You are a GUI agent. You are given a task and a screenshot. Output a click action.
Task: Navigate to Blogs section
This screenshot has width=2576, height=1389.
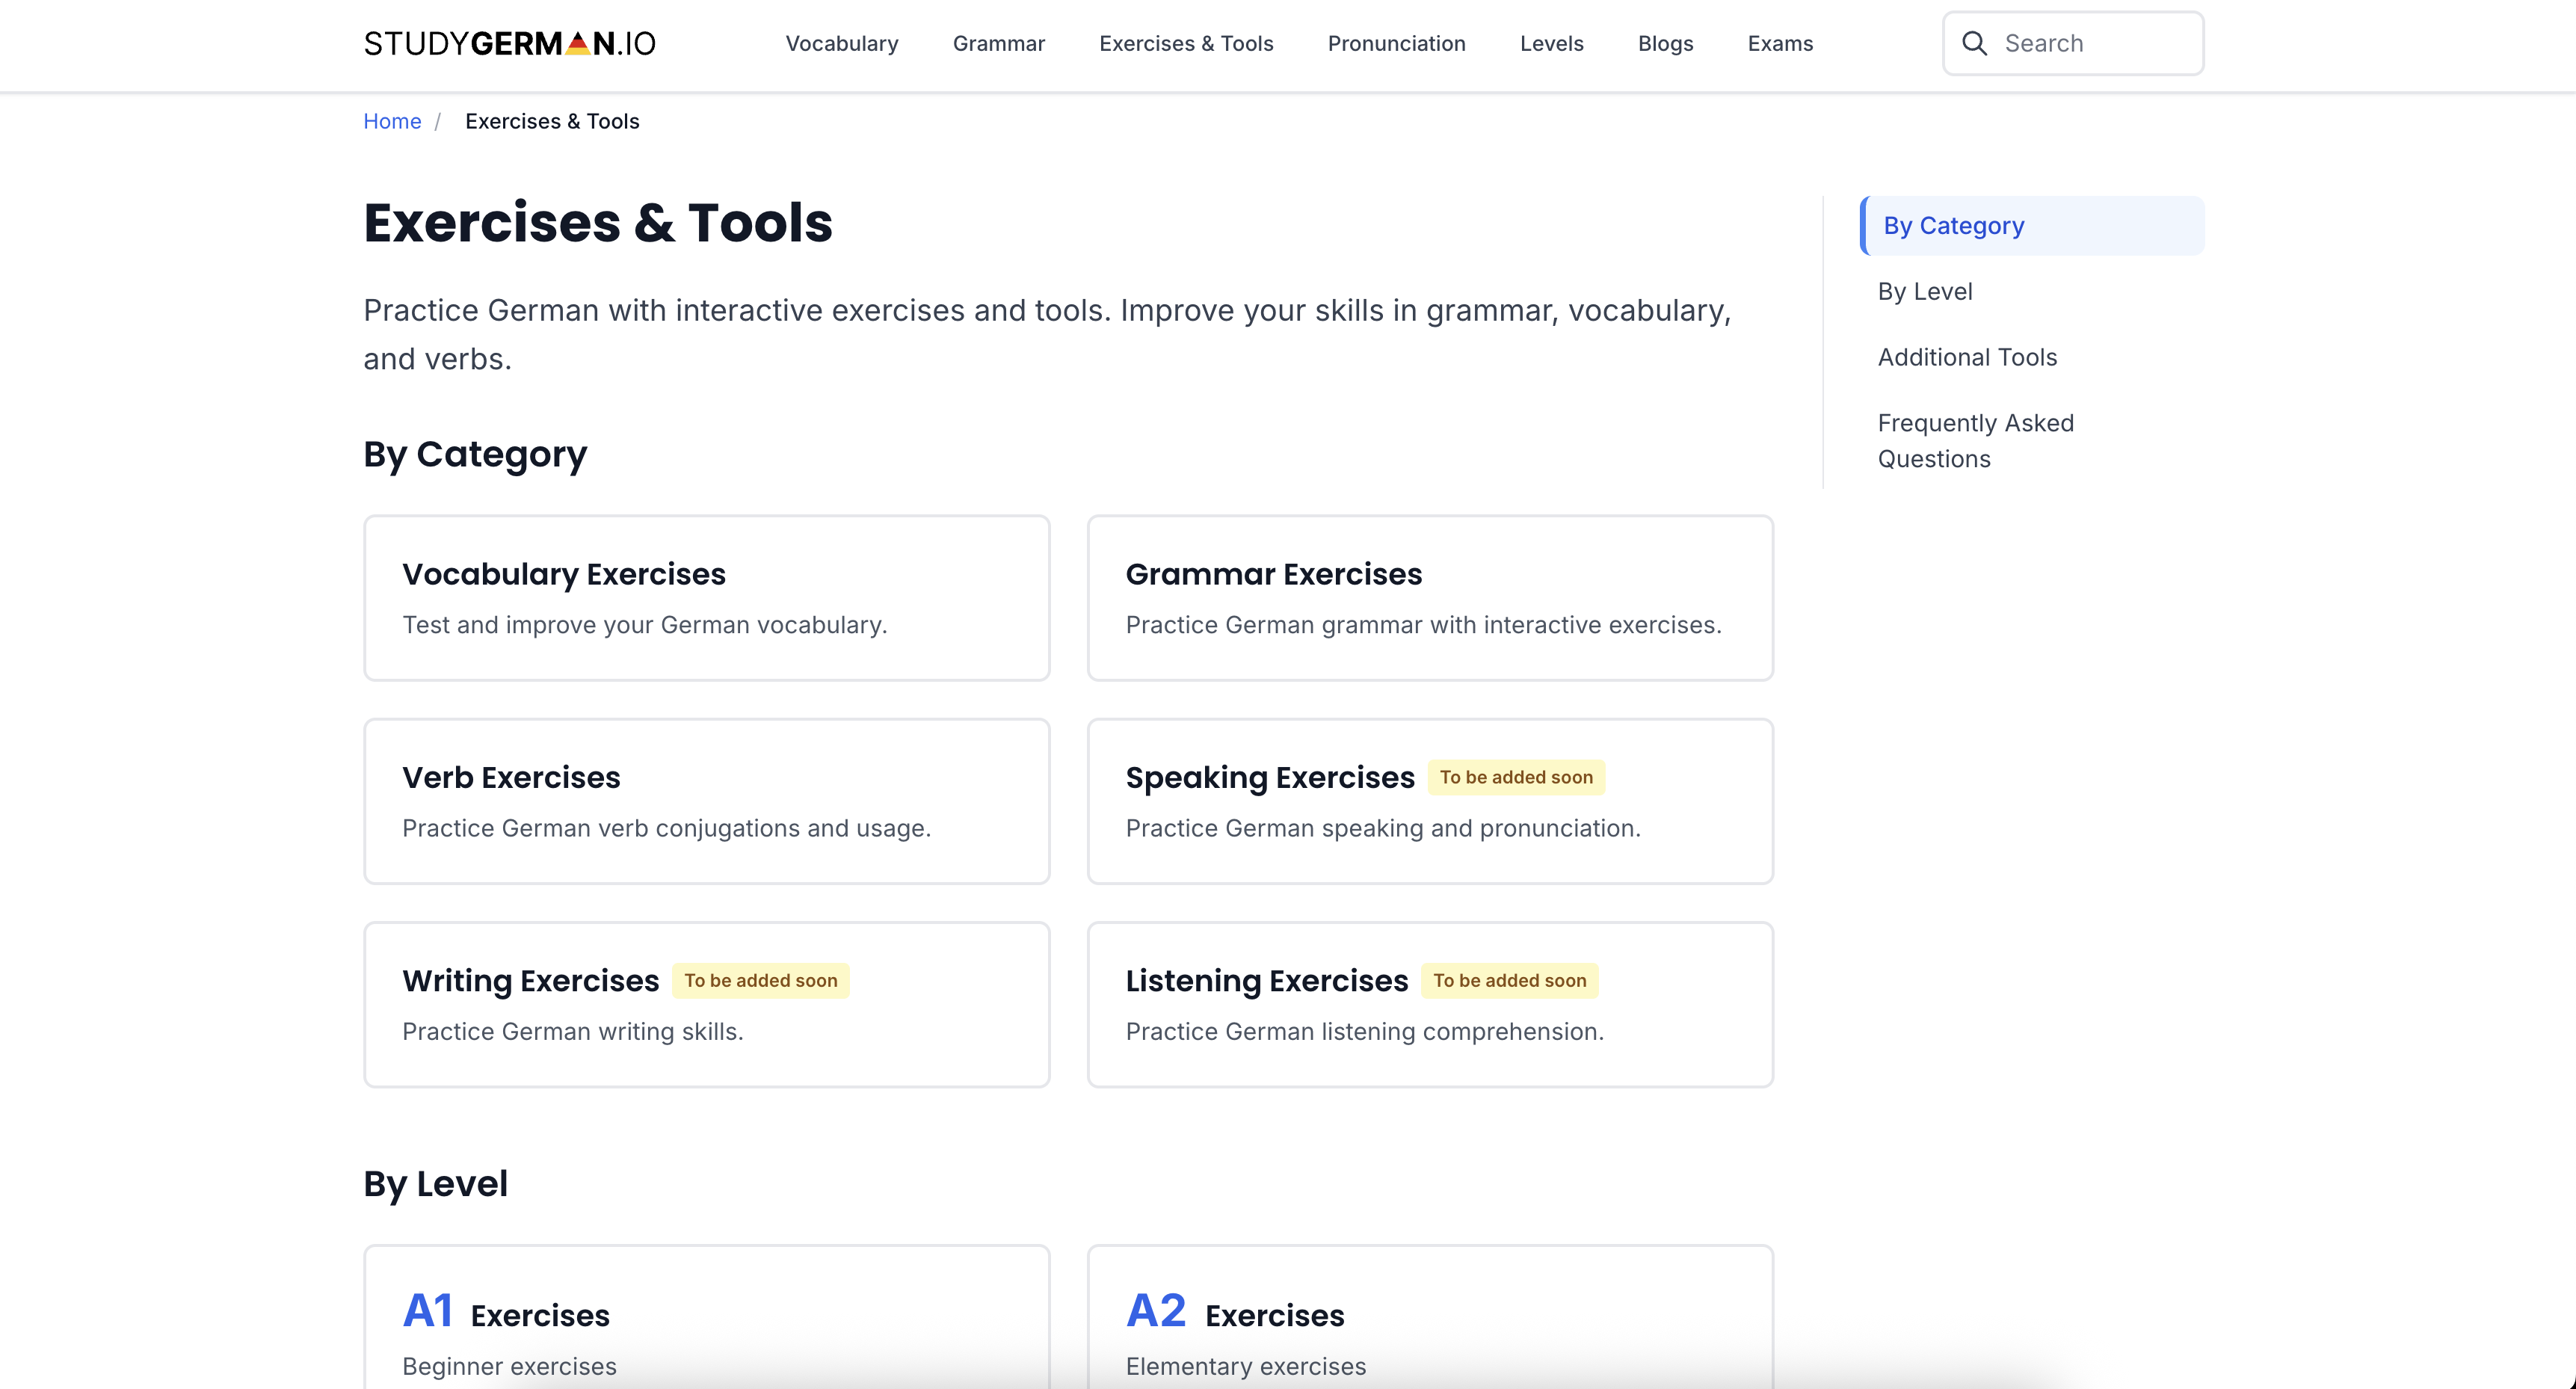[1665, 43]
